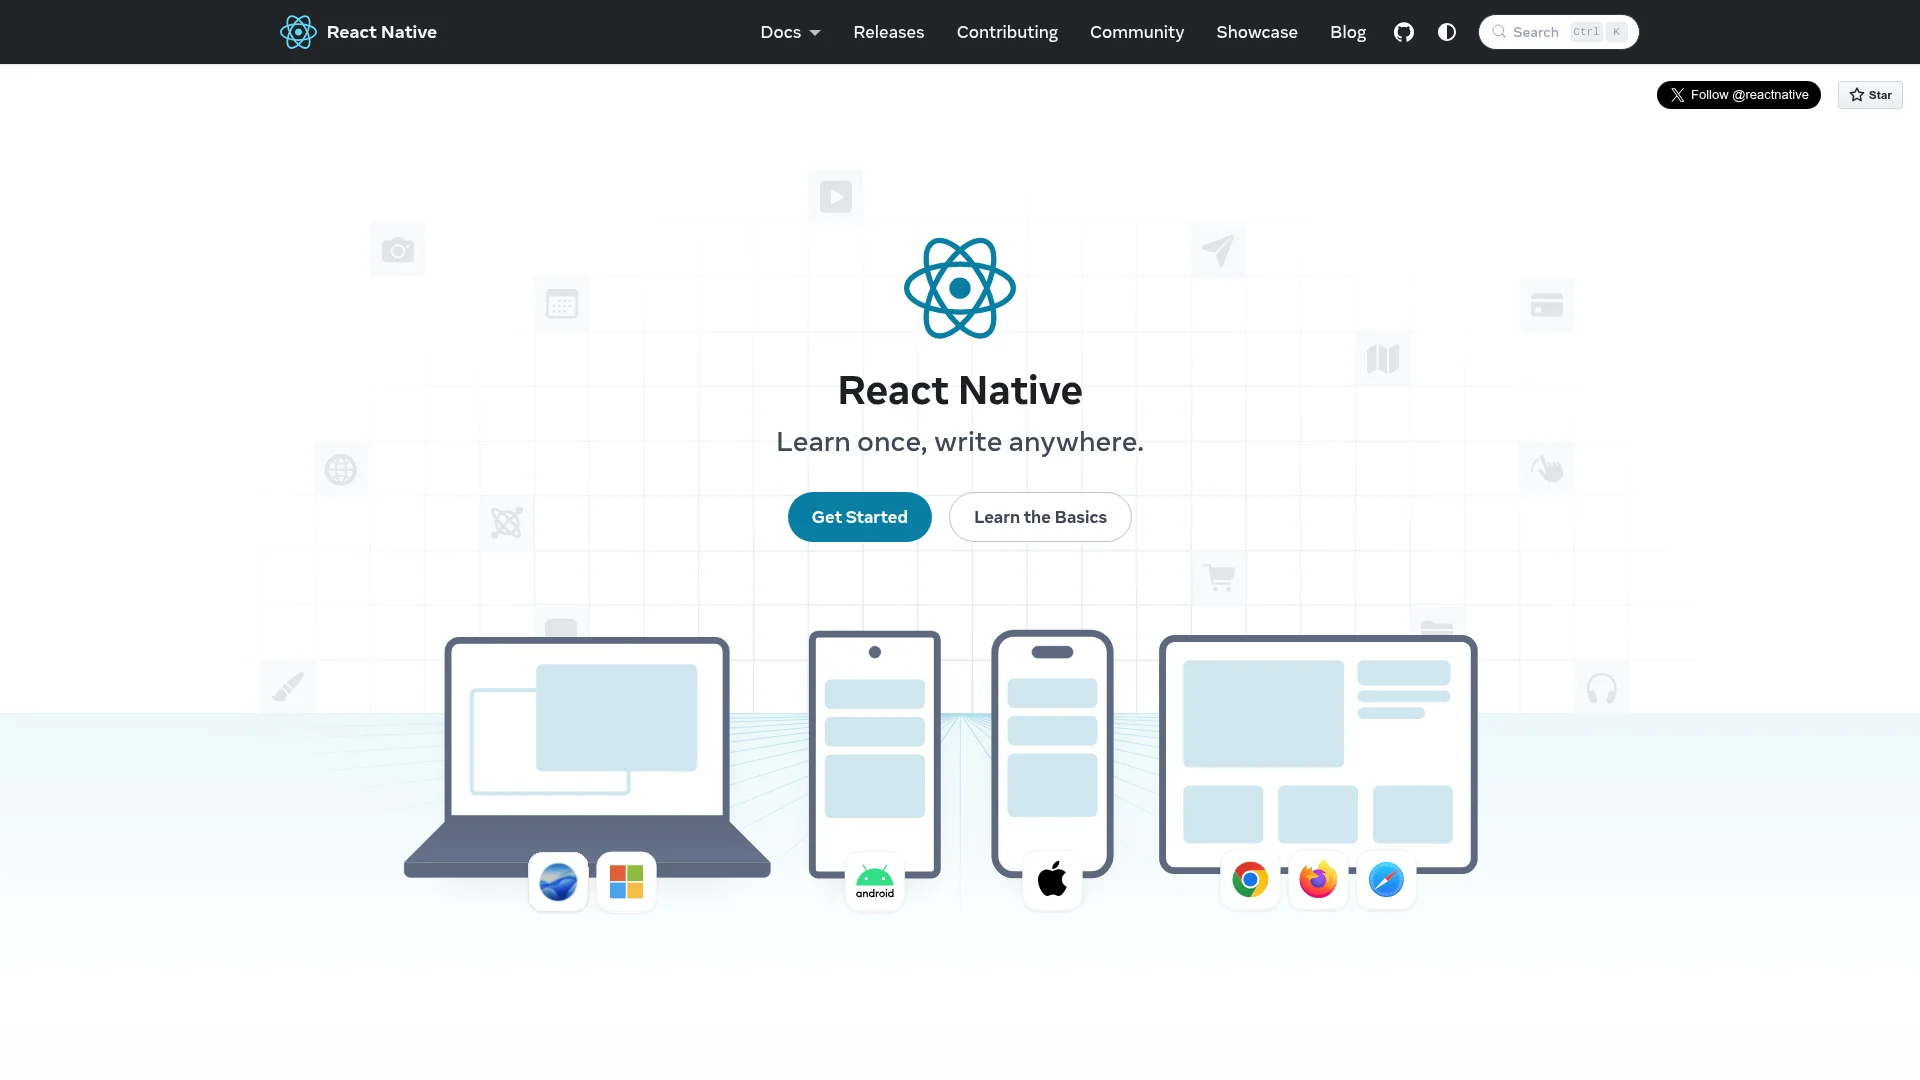The height and width of the screenshot is (1080, 1920).
Task: Open the Community page
Action: click(x=1137, y=32)
